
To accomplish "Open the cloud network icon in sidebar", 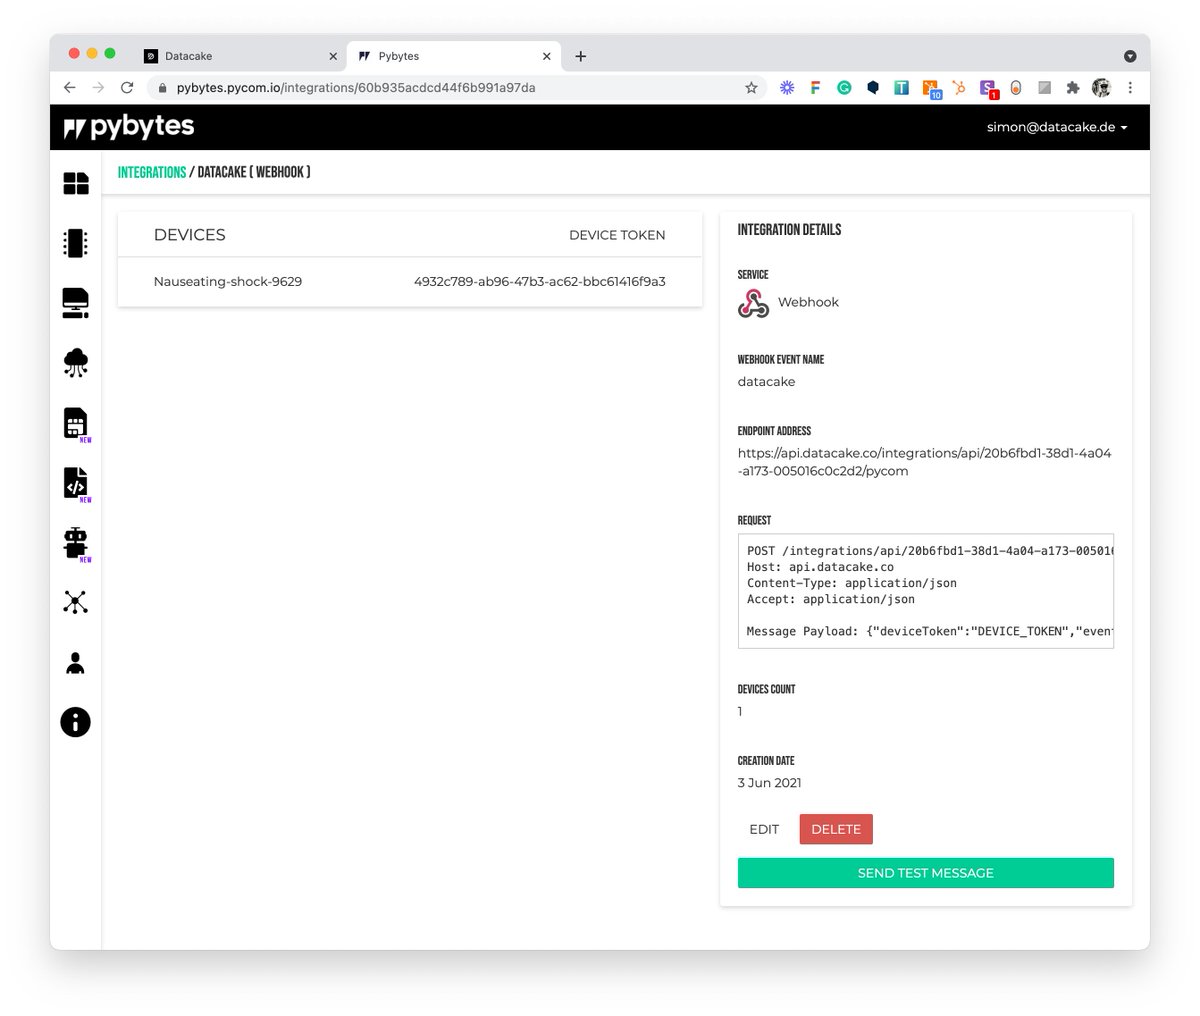I will tap(76, 363).
